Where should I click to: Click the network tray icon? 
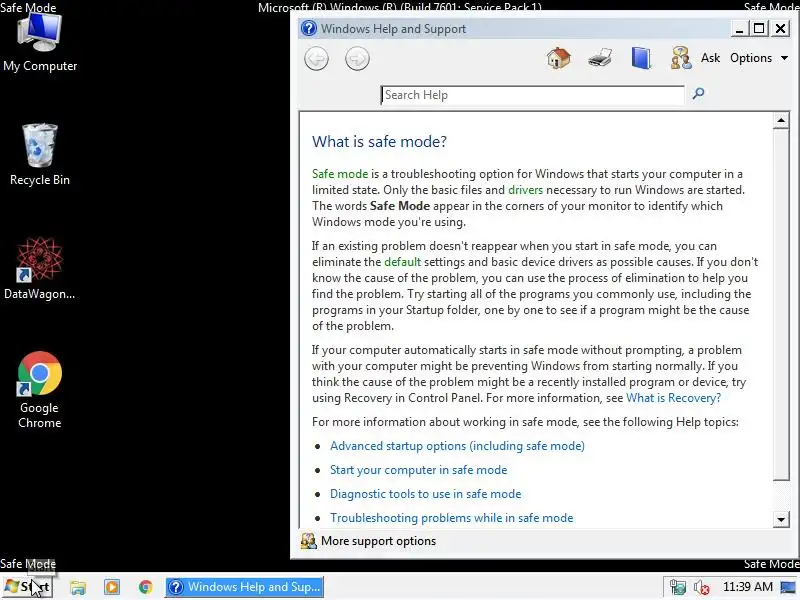pyautogui.click(x=678, y=588)
